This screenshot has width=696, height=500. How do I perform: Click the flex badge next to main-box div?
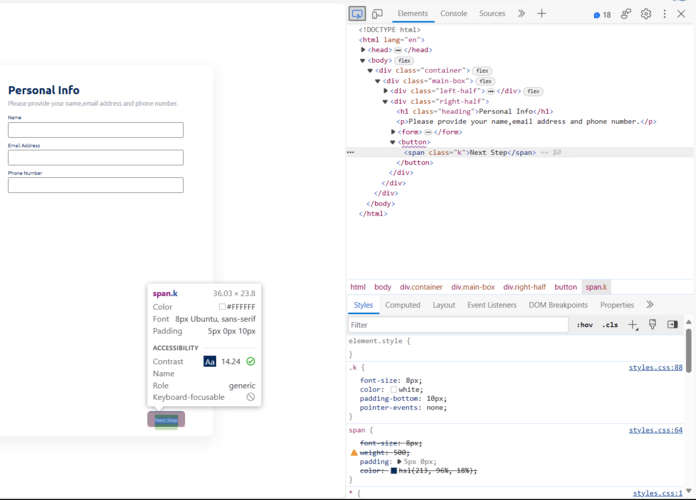(486, 81)
